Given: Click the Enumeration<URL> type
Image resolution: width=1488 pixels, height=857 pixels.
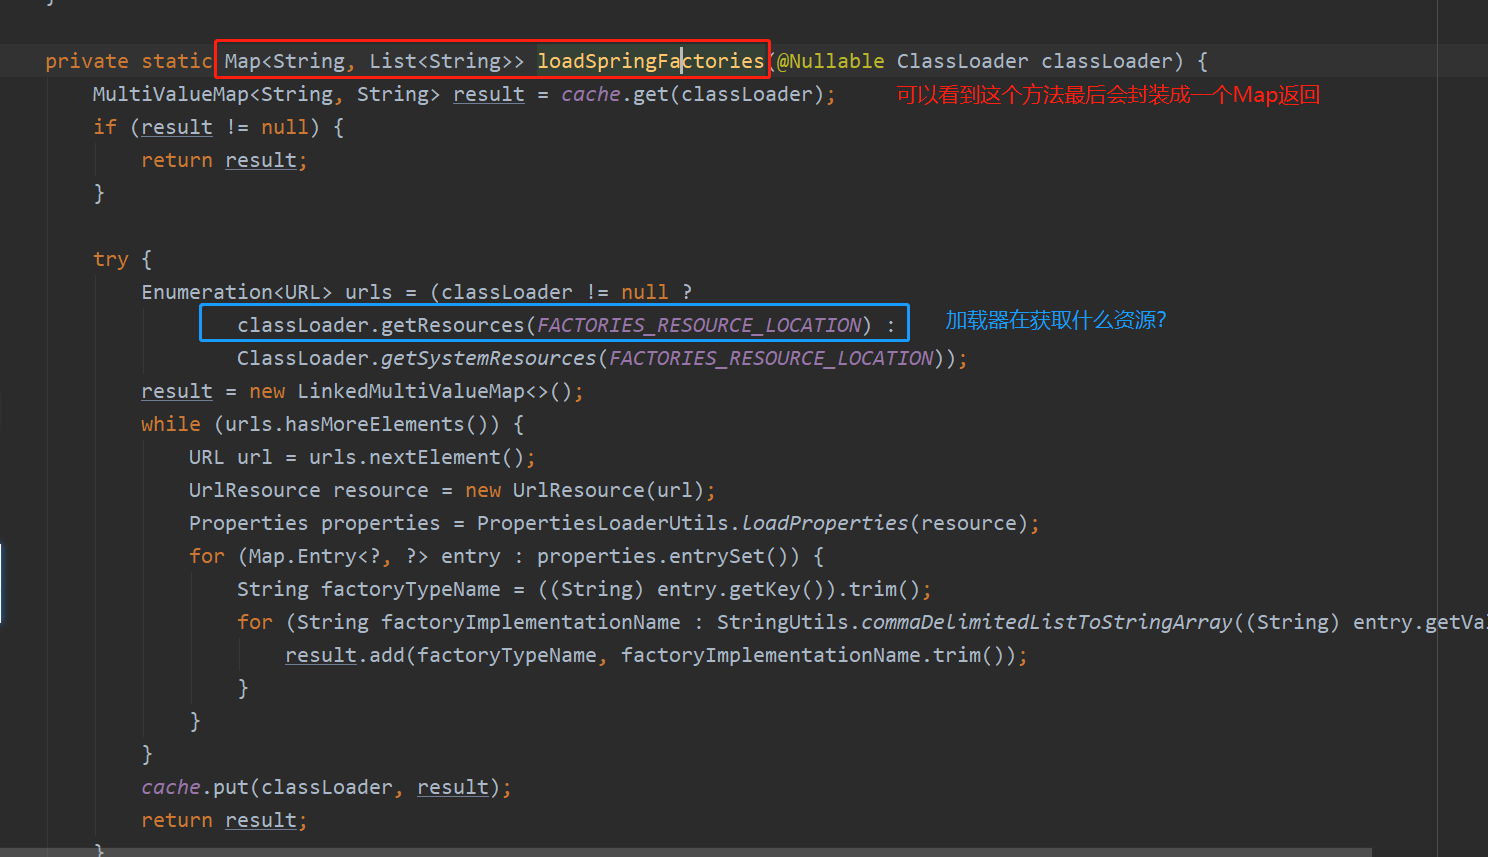Looking at the screenshot, I should coord(237,292).
